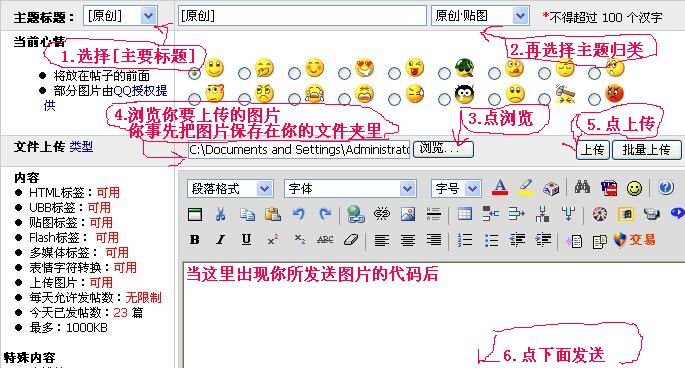Click the 浏览 browse button

[x=443, y=149]
